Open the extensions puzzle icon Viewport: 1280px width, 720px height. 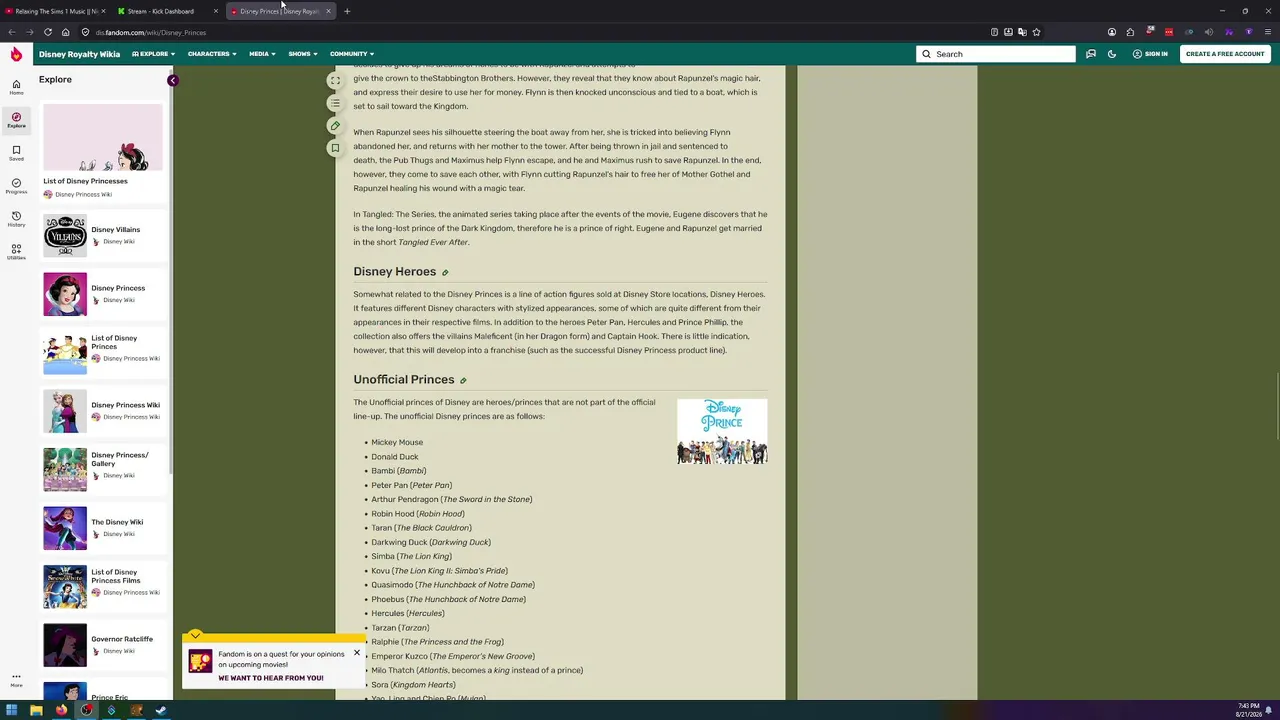pyautogui.click(x=1130, y=32)
